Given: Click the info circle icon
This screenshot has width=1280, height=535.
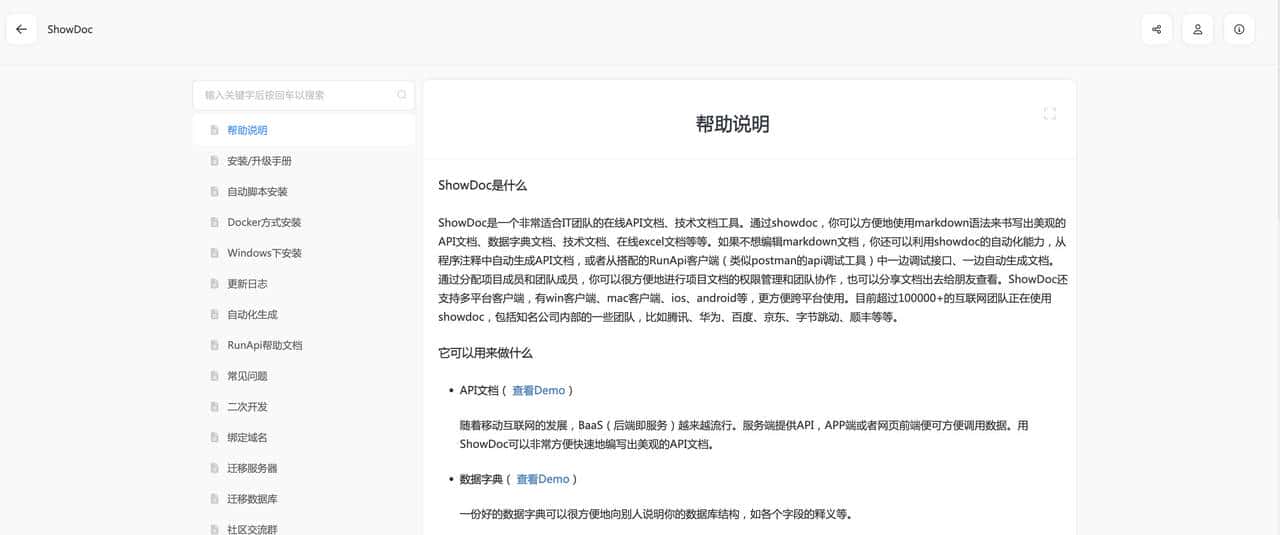Looking at the screenshot, I should [1239, 29].
